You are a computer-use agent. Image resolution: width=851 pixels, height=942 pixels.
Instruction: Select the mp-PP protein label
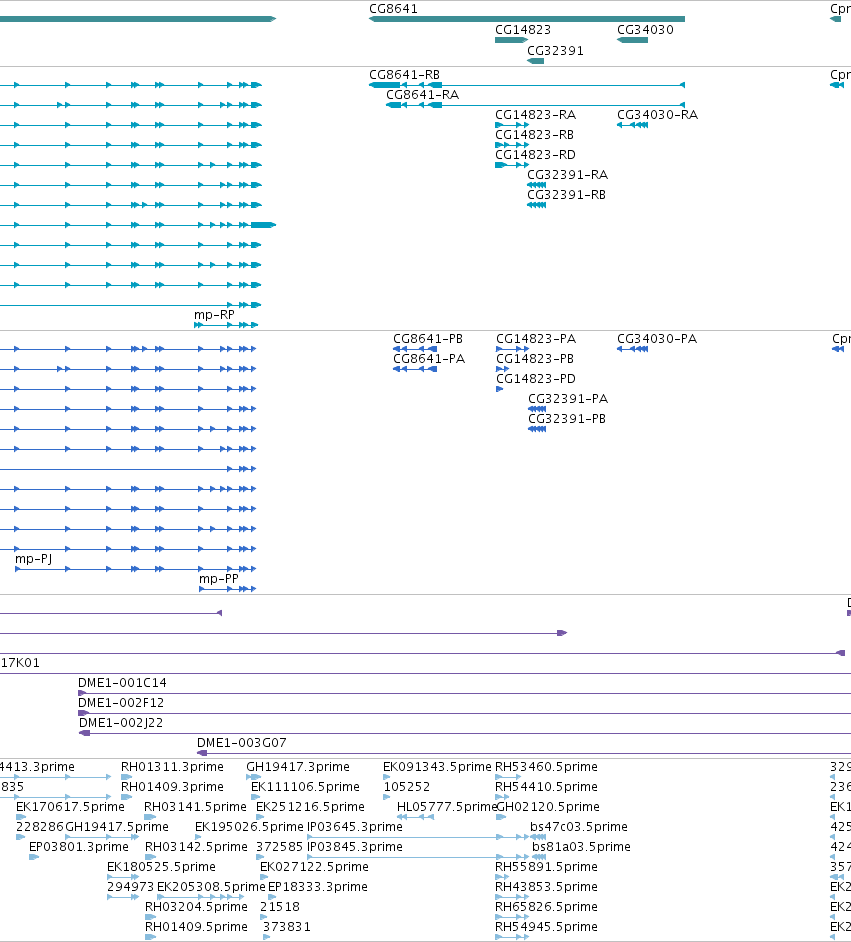pyautogui.click(x=219, y=579)
